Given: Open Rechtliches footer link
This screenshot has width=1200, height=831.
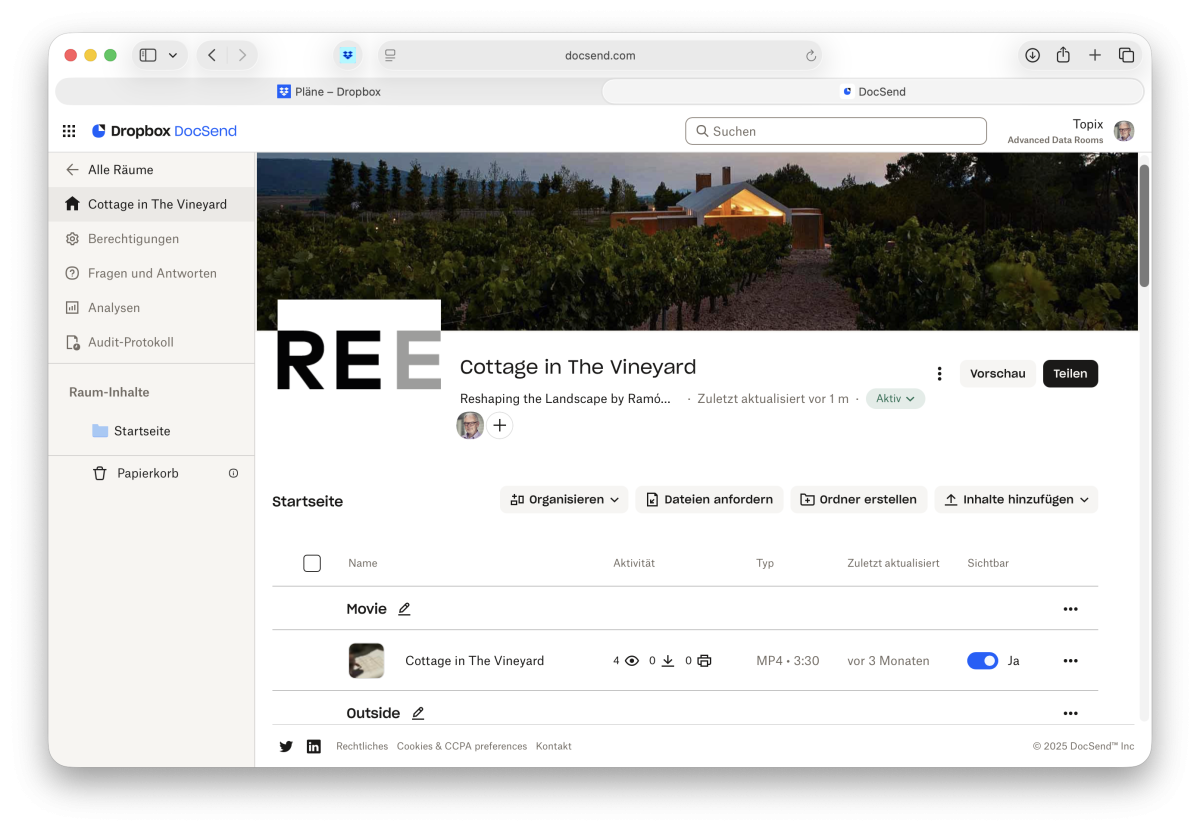Looking at the screenshot, I should [x=362, y=746].
